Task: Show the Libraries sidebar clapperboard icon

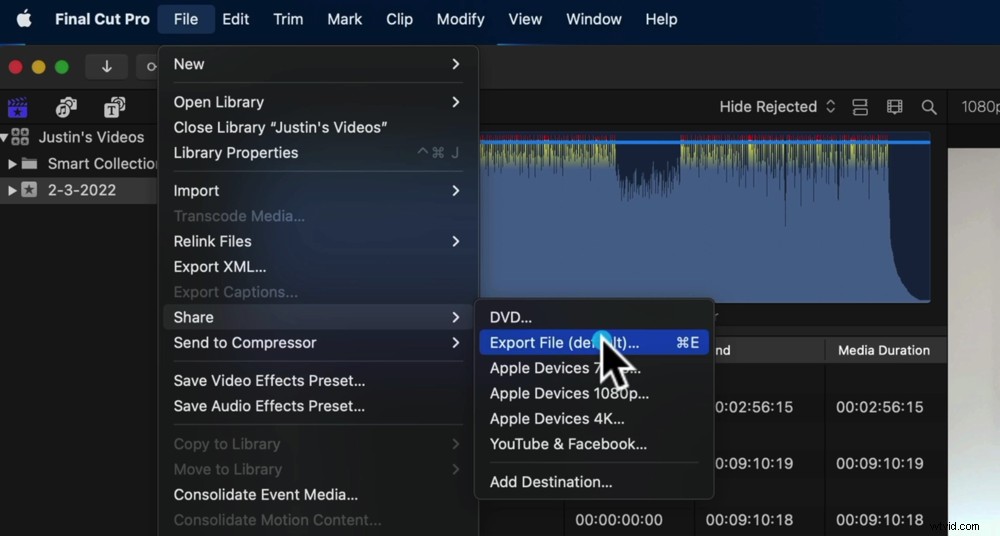Action: [18, 107]
